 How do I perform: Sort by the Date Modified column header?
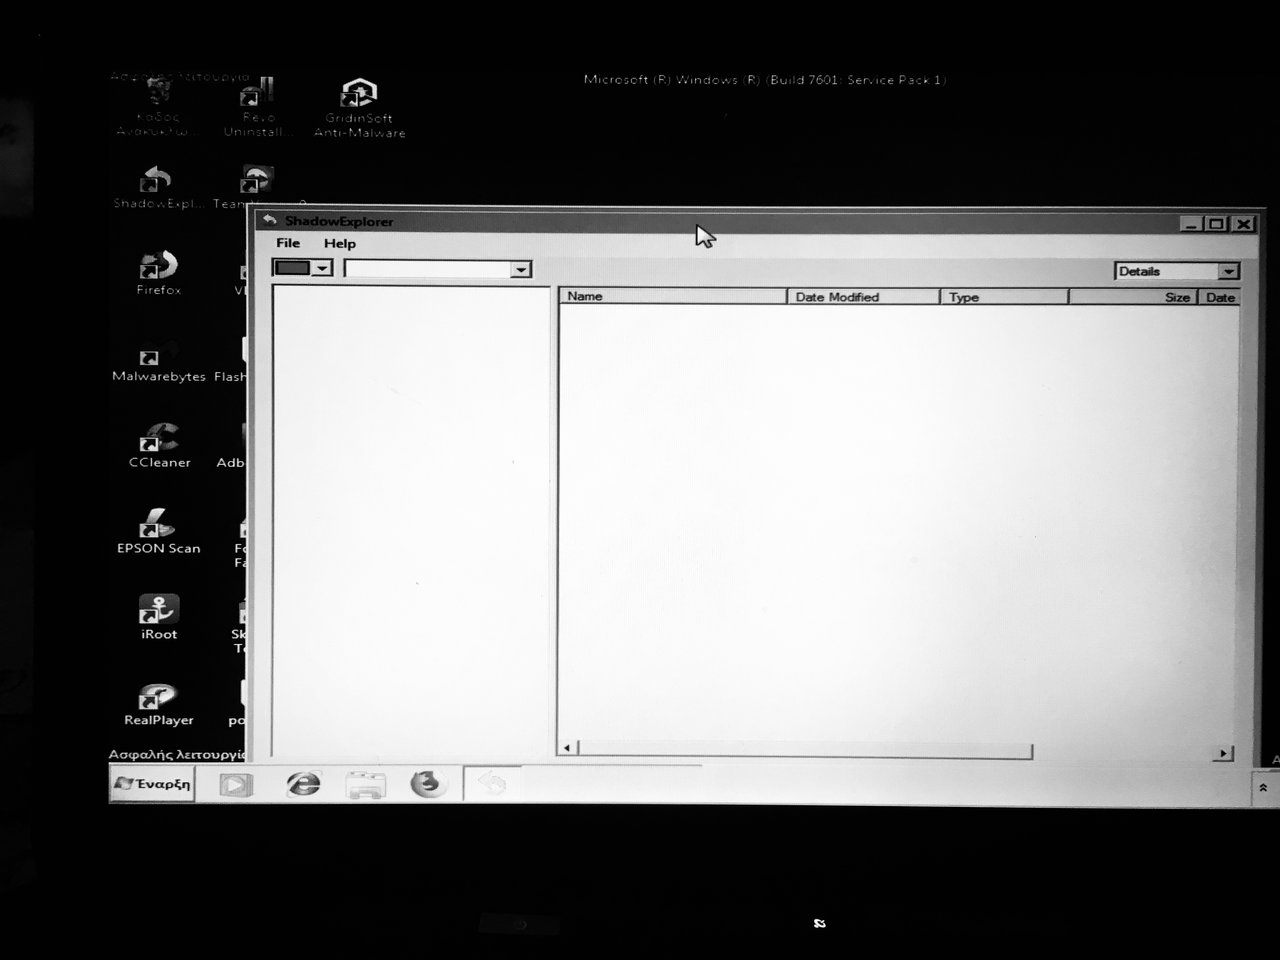[864, 297]
